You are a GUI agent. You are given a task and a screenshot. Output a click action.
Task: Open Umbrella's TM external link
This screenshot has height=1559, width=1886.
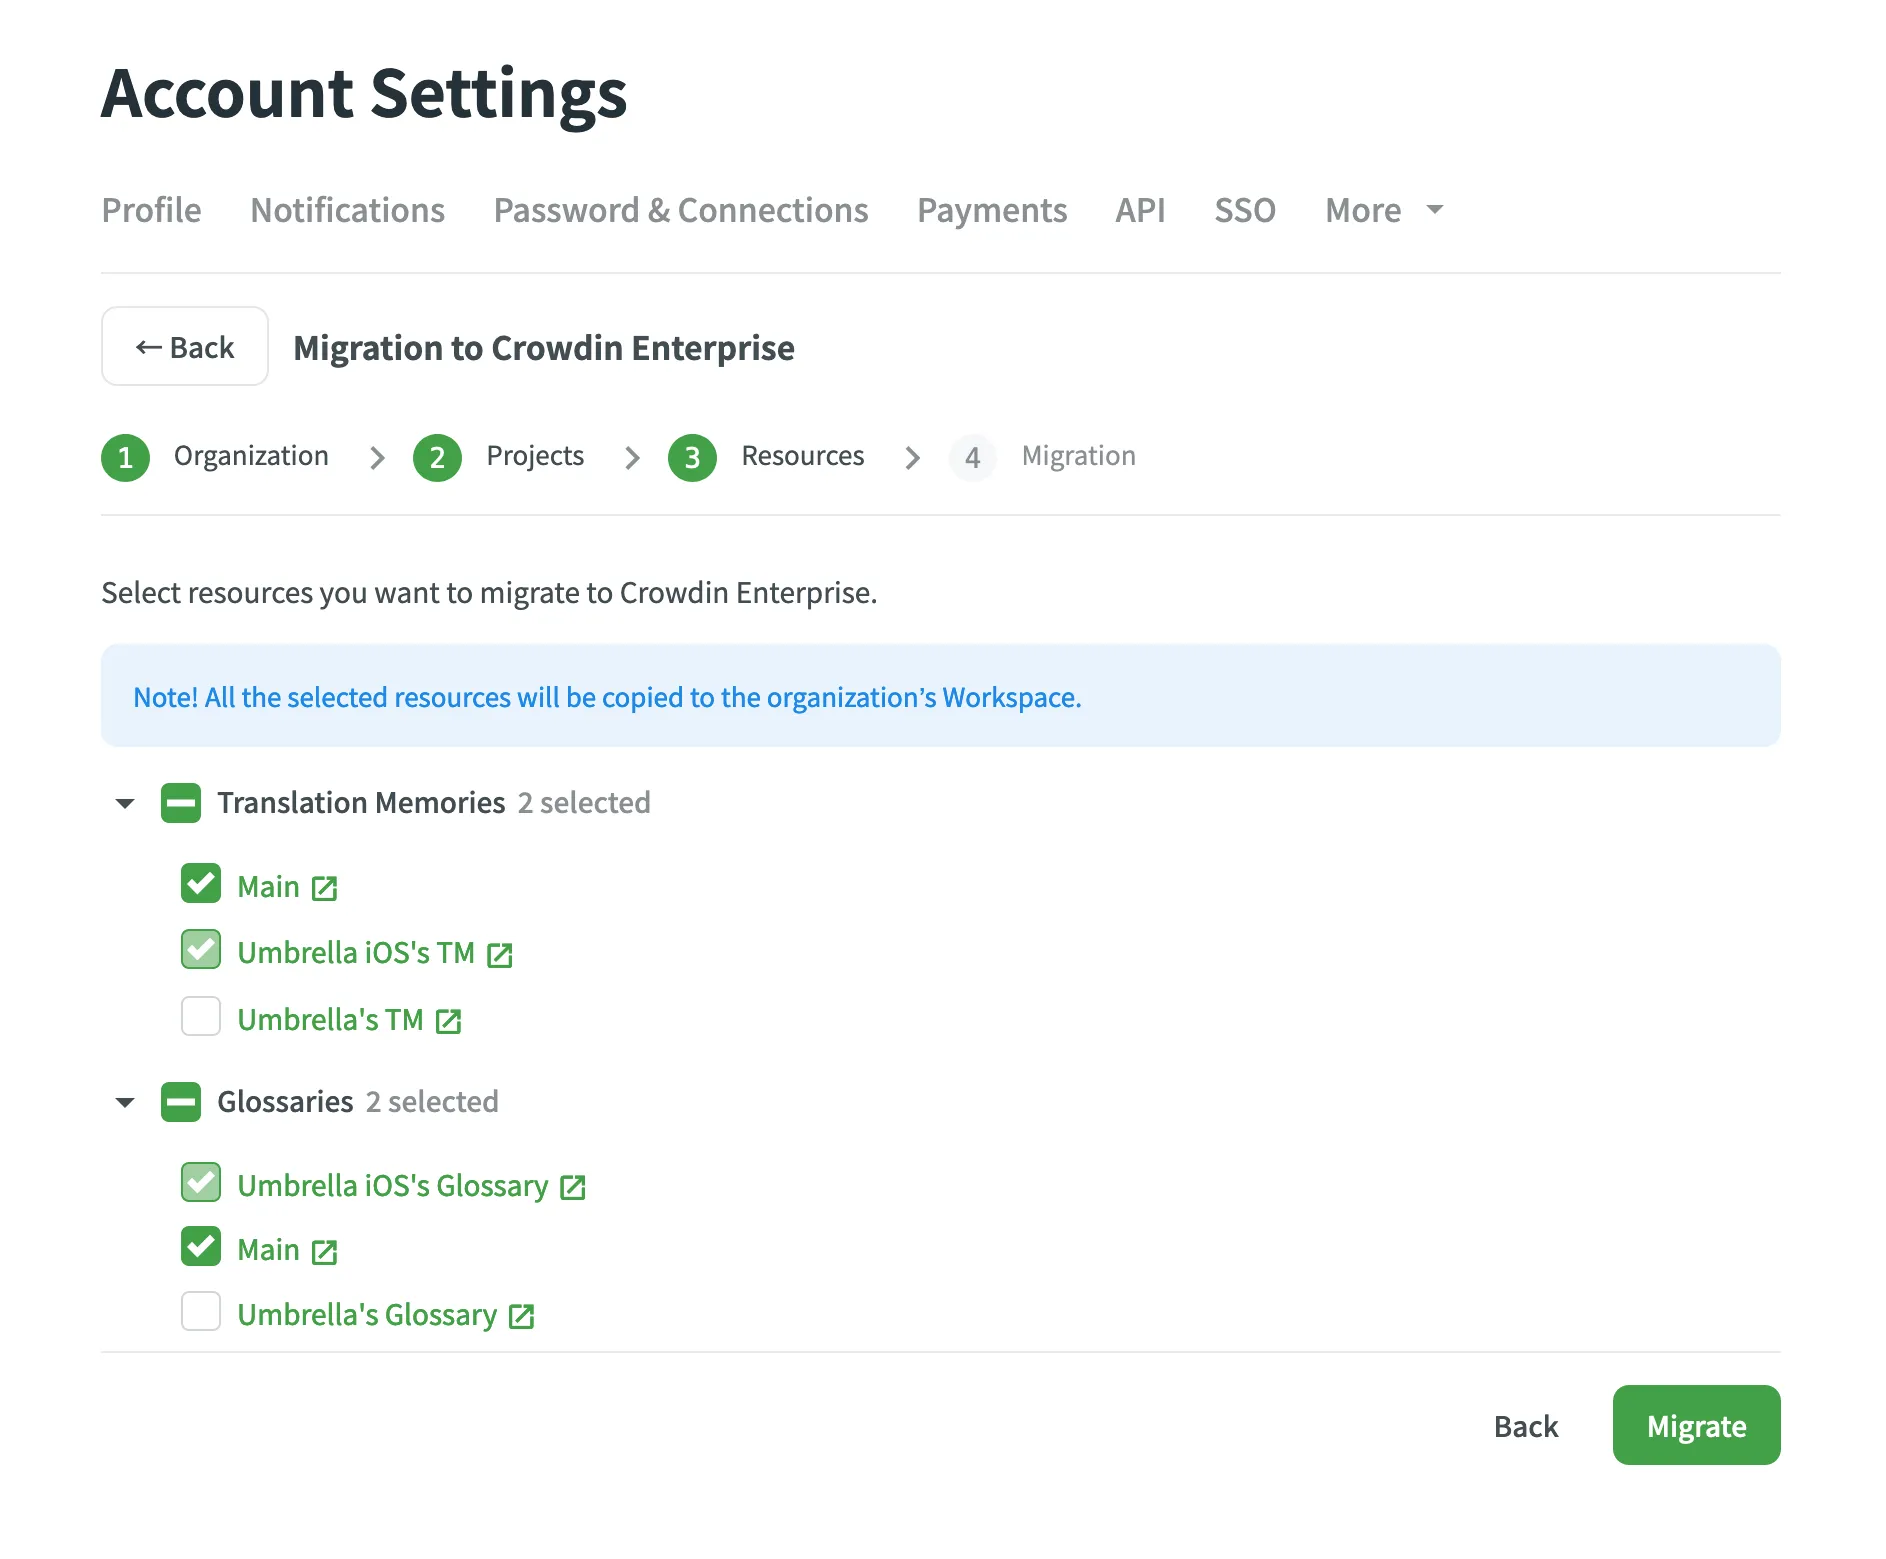449,1021
